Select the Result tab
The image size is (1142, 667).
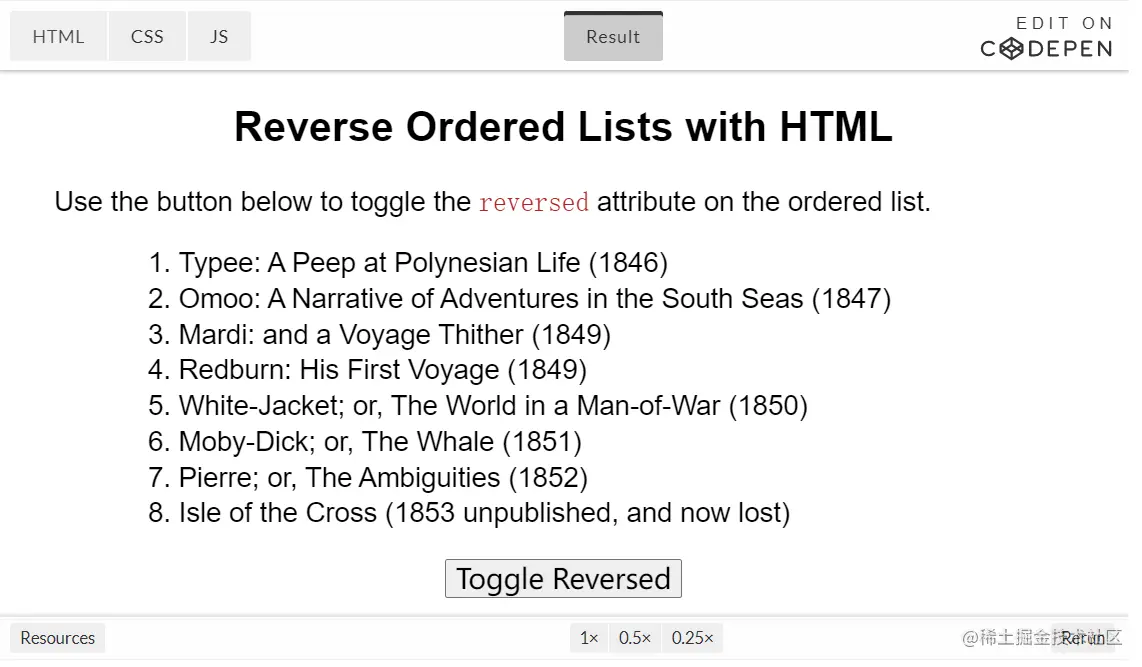click(x=613, y=37)
